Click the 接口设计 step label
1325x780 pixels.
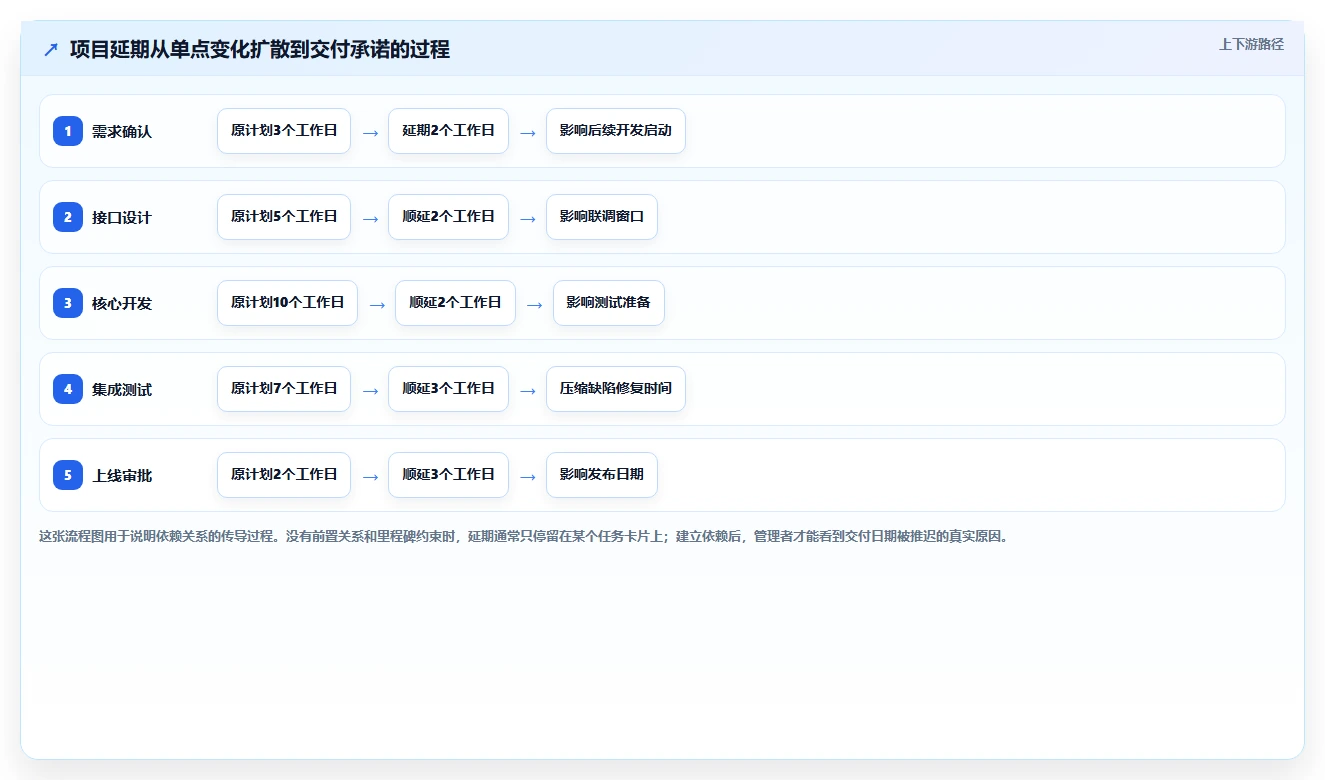tap(122, 217)
